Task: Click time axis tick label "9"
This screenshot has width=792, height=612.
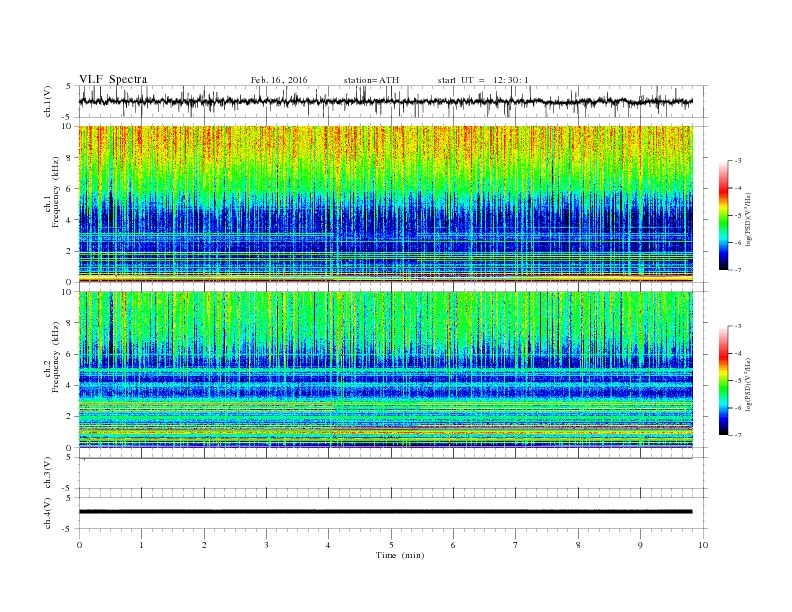Action: click(x=640, y=545)
